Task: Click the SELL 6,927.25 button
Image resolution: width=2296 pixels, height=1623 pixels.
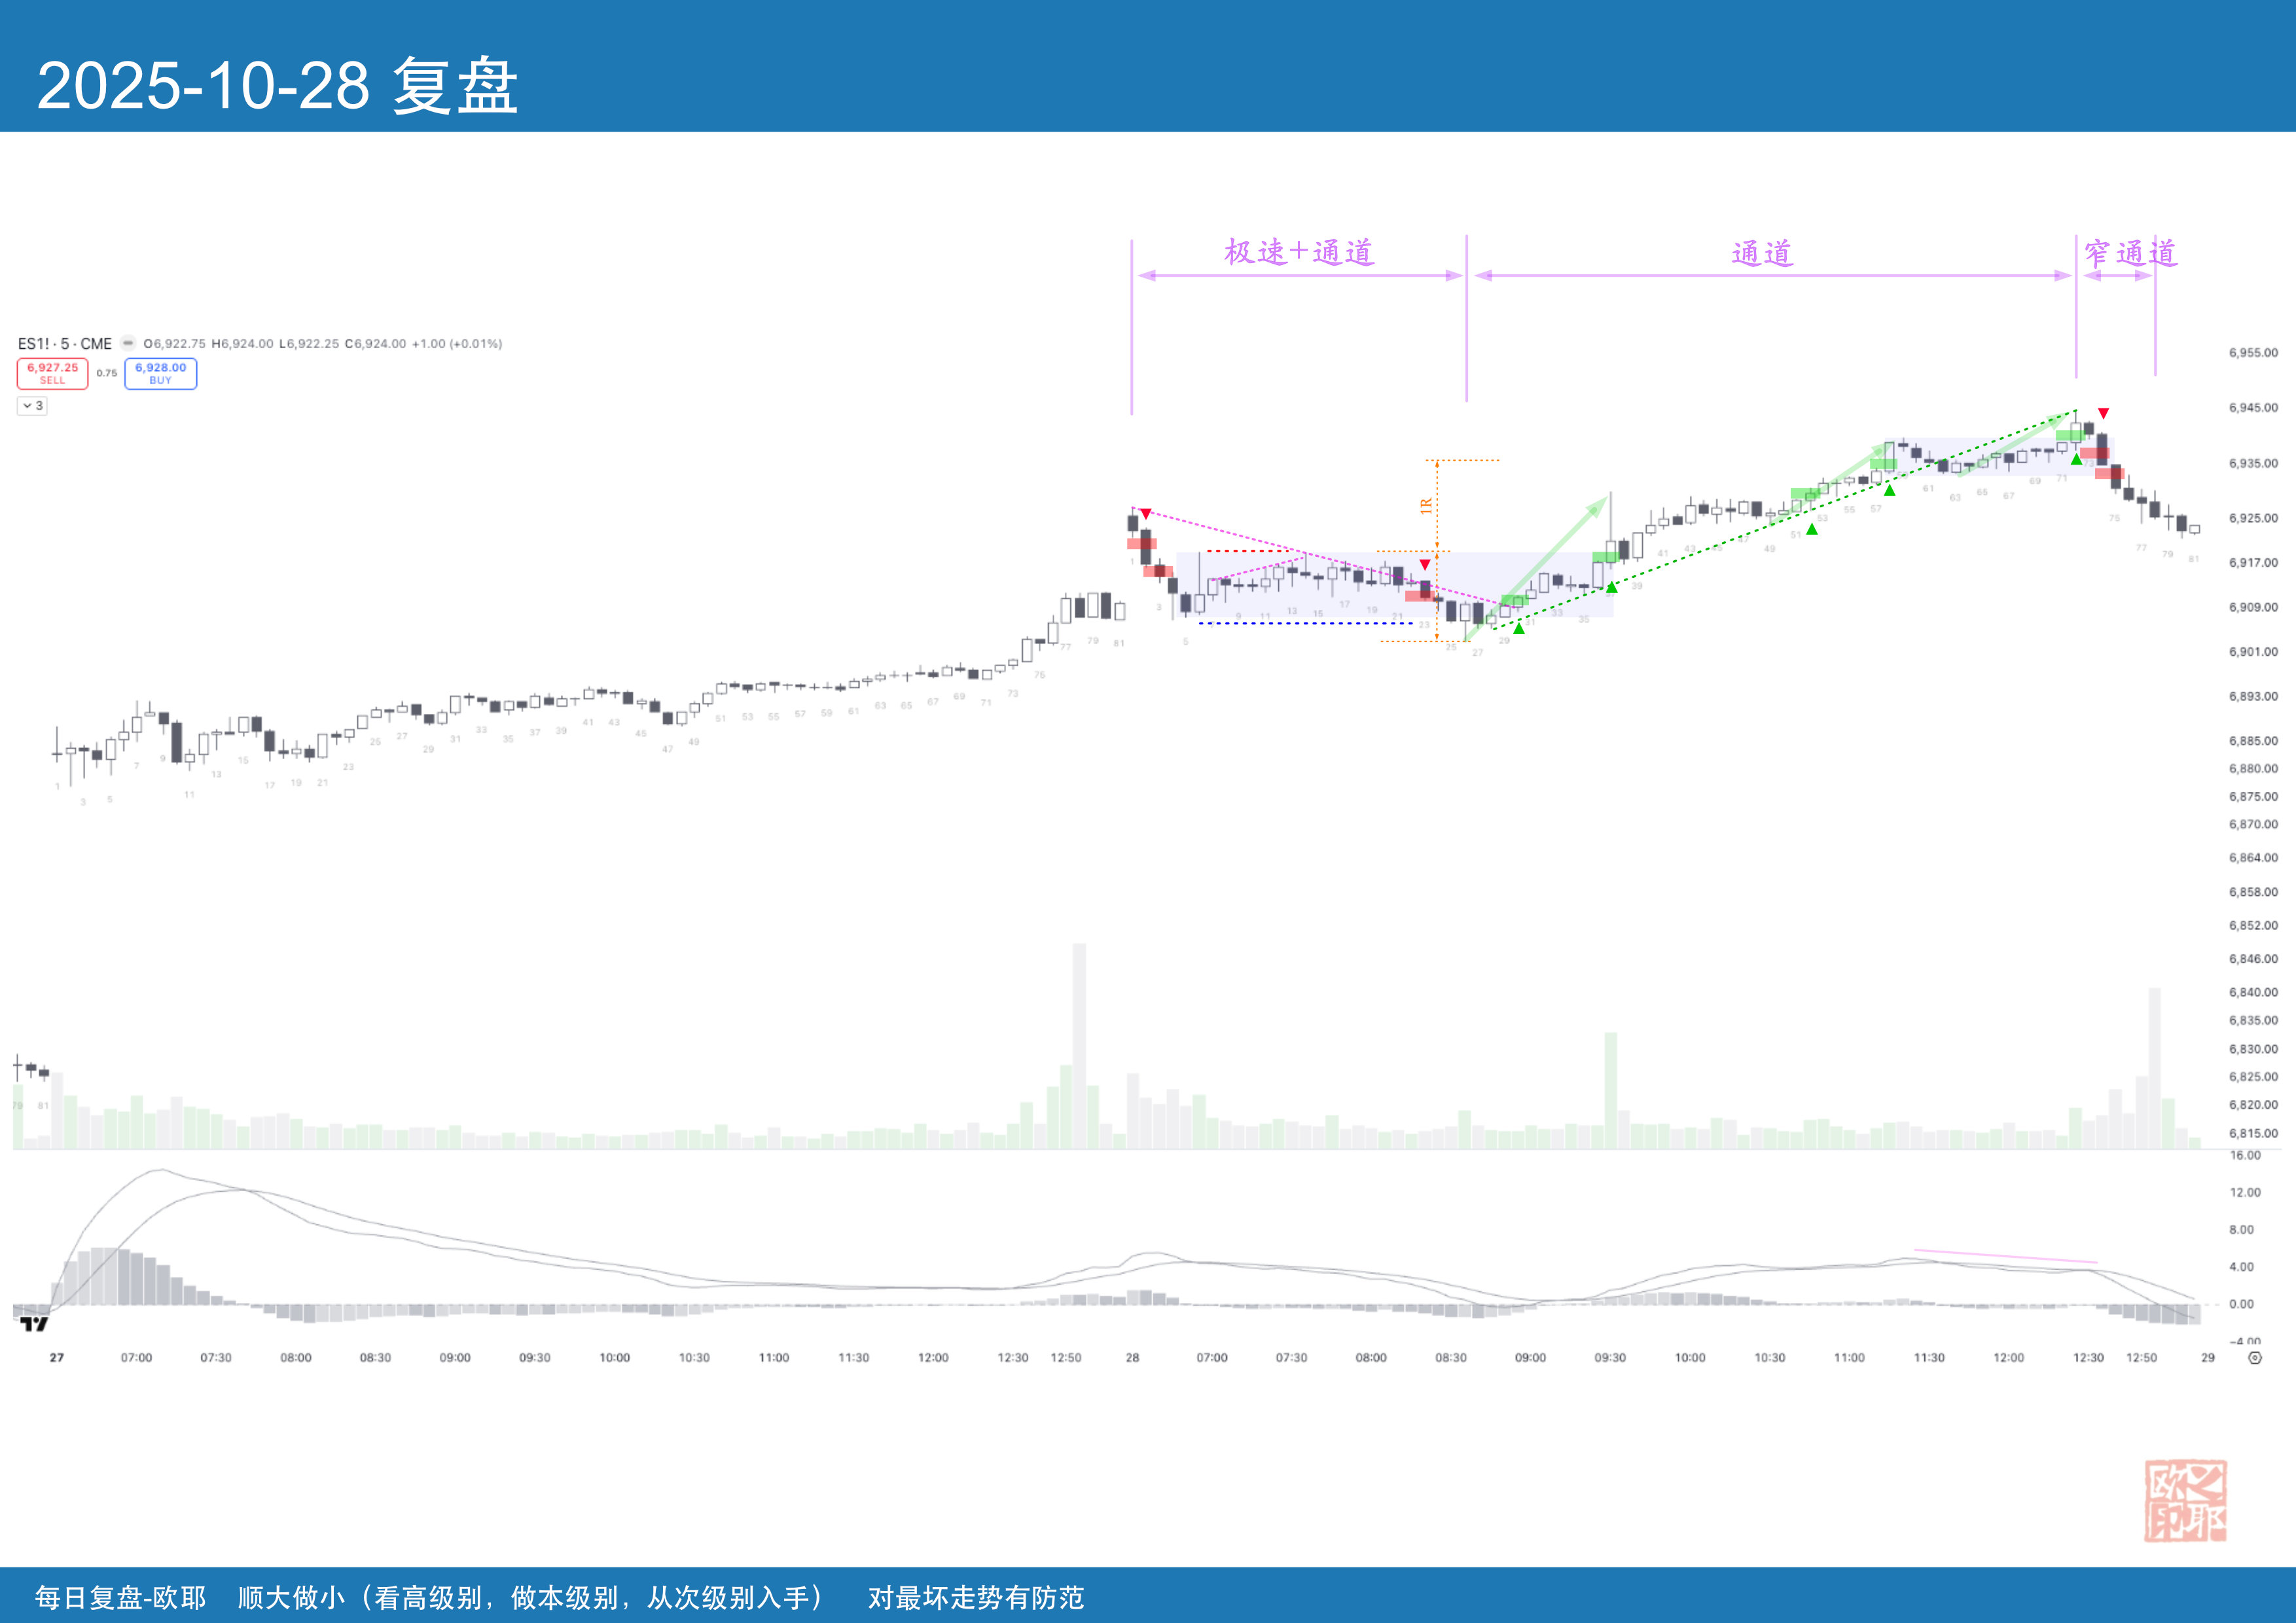Action: click(x=52, y=373)
